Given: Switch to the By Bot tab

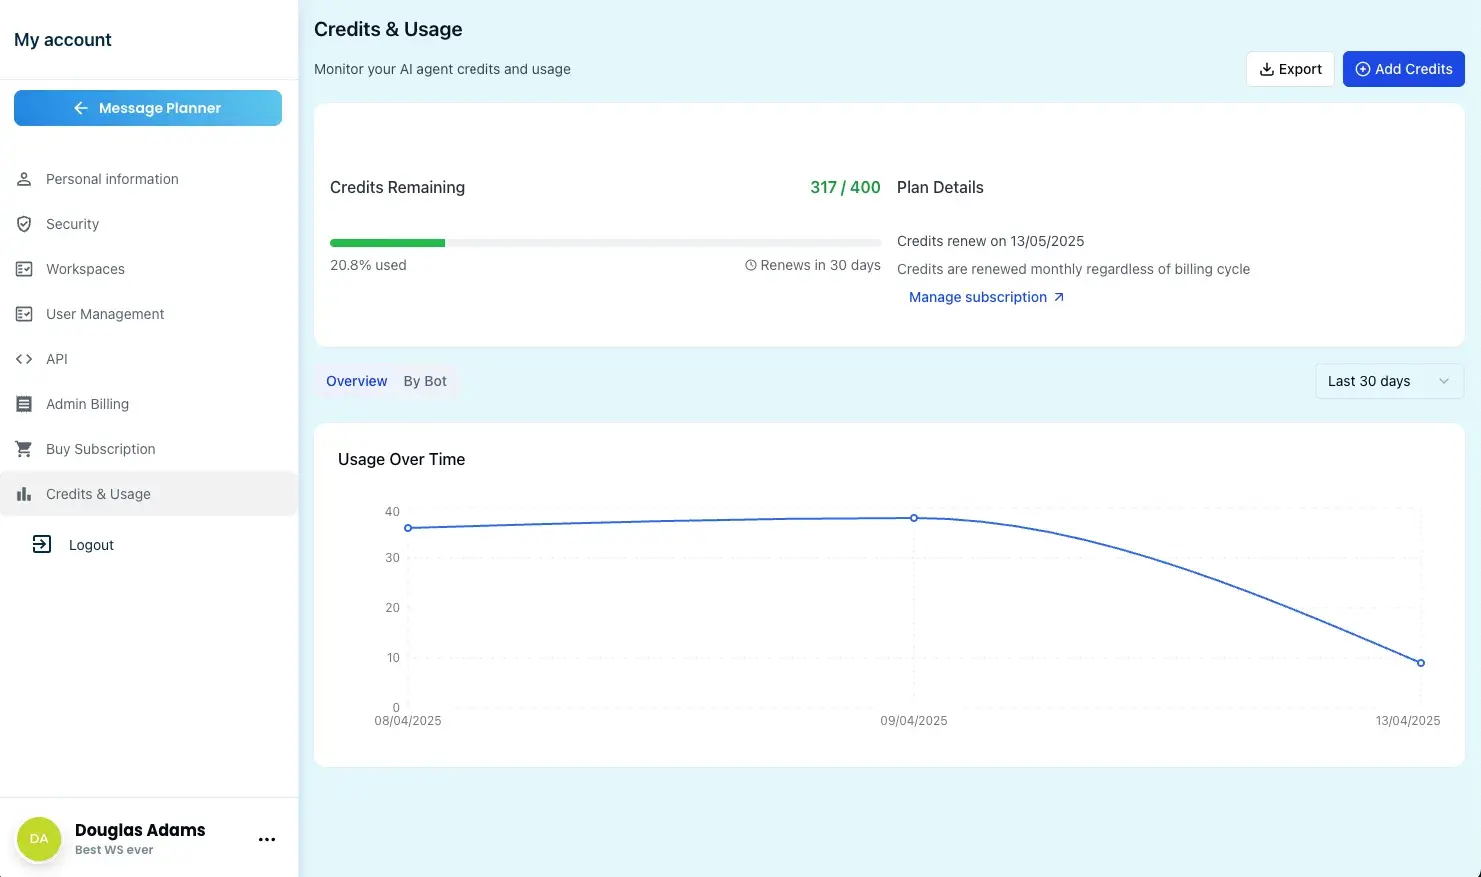Looking at the screenshot, I should tap(425, 380).
